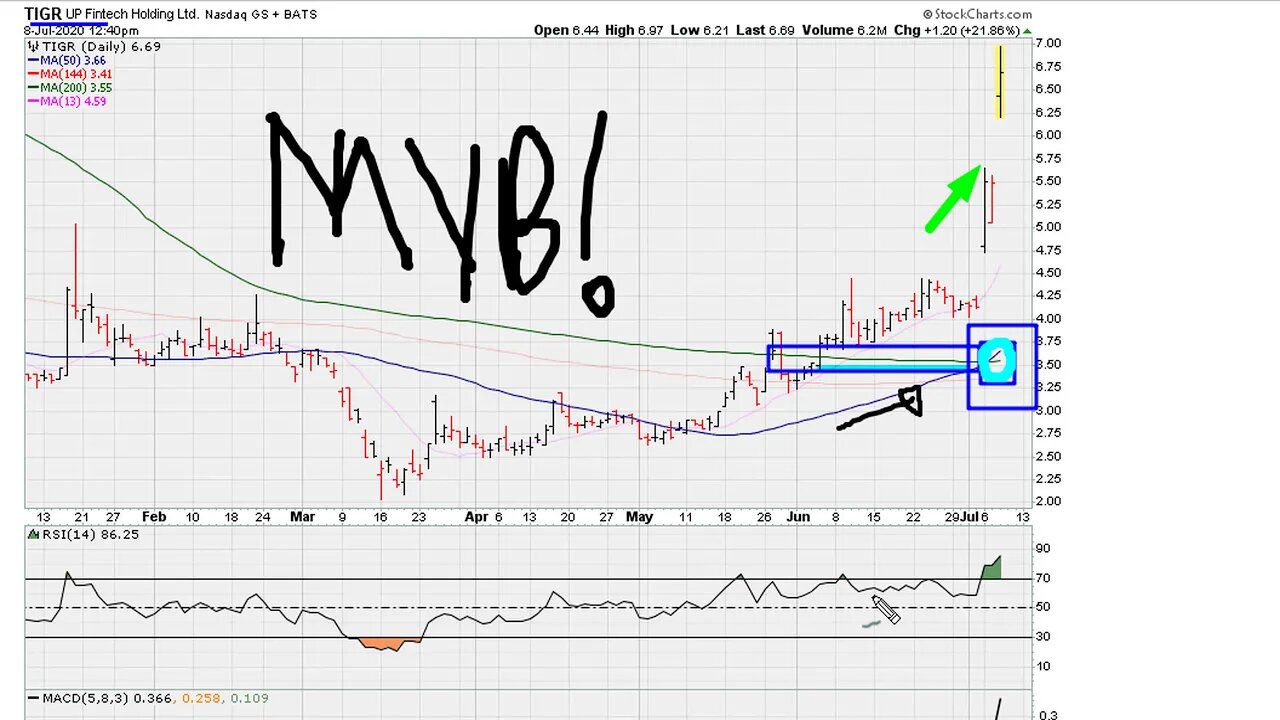This screenshot has width=1280, height=720.
Task: Click the Feb date axis label
Action: click(154, 517)
